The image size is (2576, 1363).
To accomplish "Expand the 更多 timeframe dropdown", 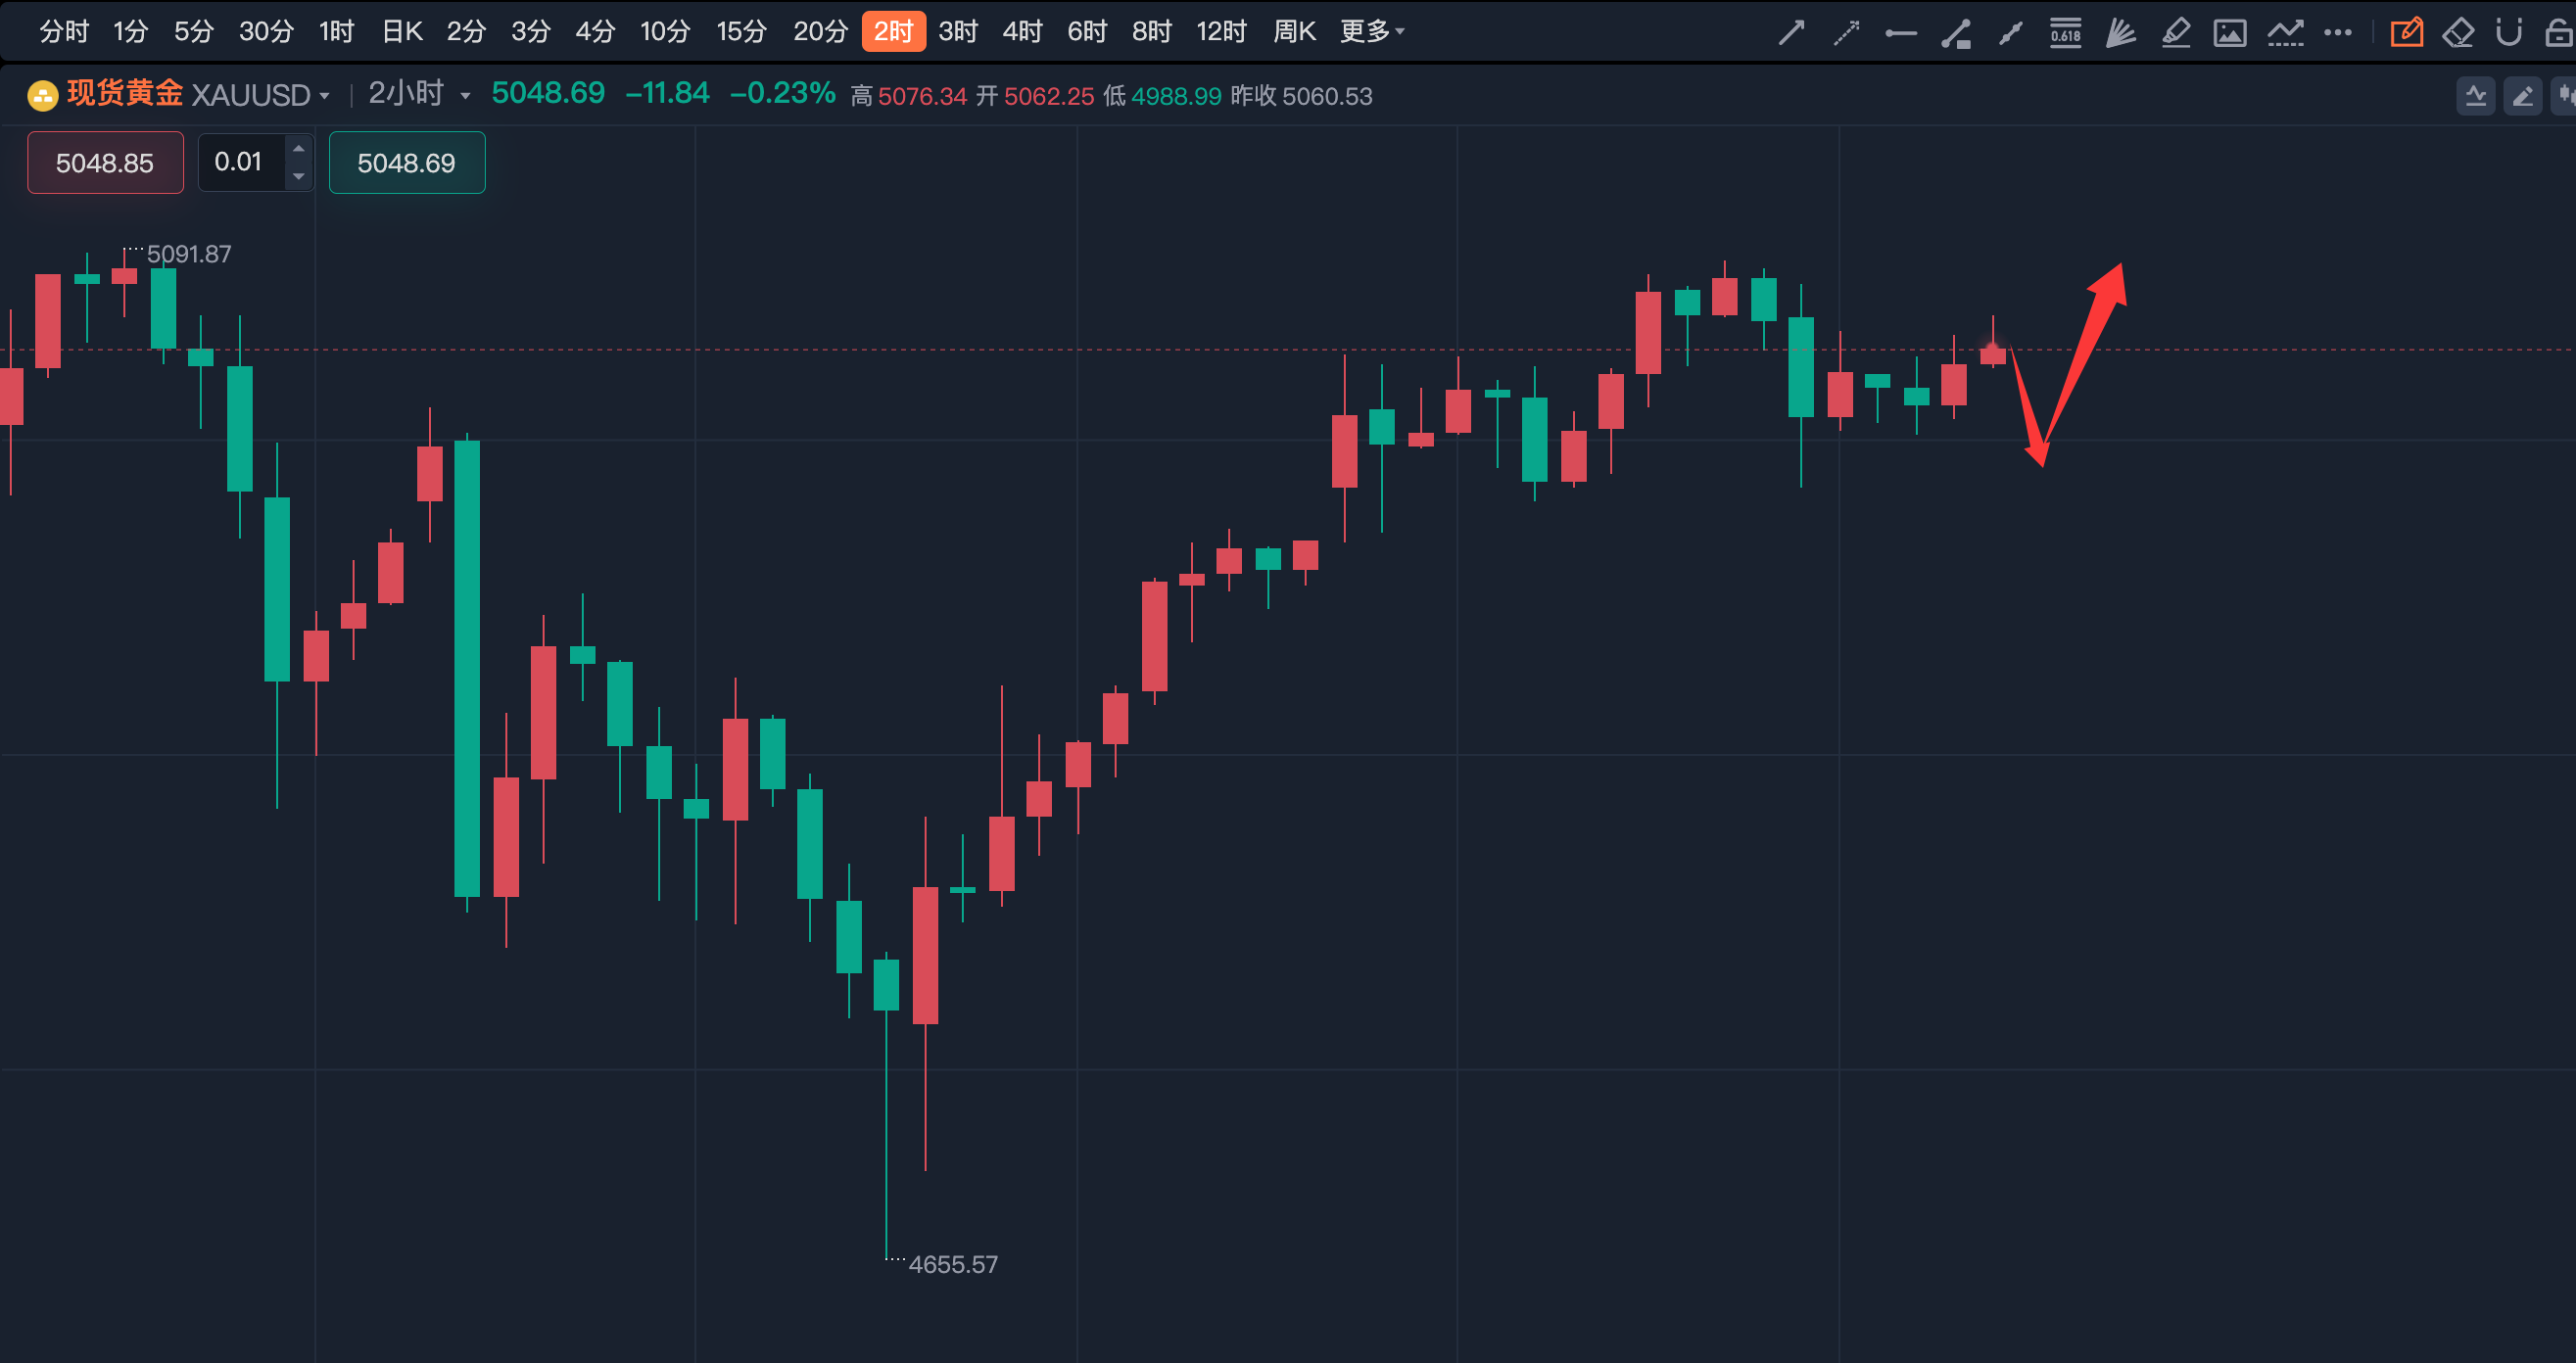I will (x=1372, y=32).
